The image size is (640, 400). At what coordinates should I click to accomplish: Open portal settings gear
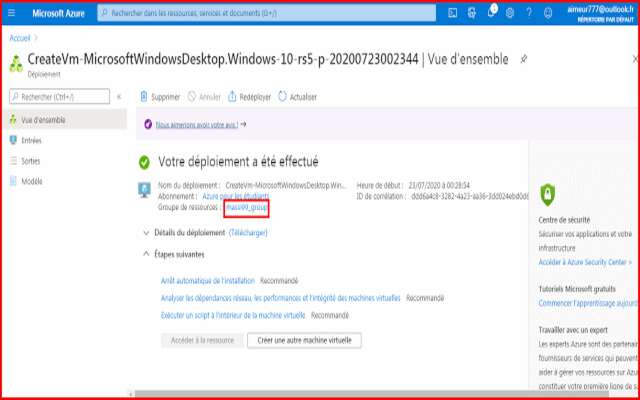pos(509,13)
